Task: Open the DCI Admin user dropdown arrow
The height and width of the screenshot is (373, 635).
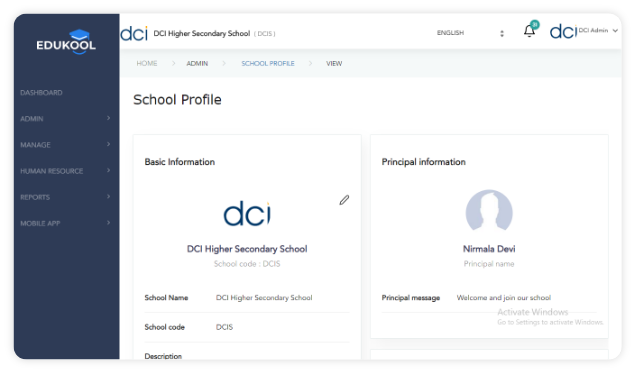Action: click(x=615, y=30)
